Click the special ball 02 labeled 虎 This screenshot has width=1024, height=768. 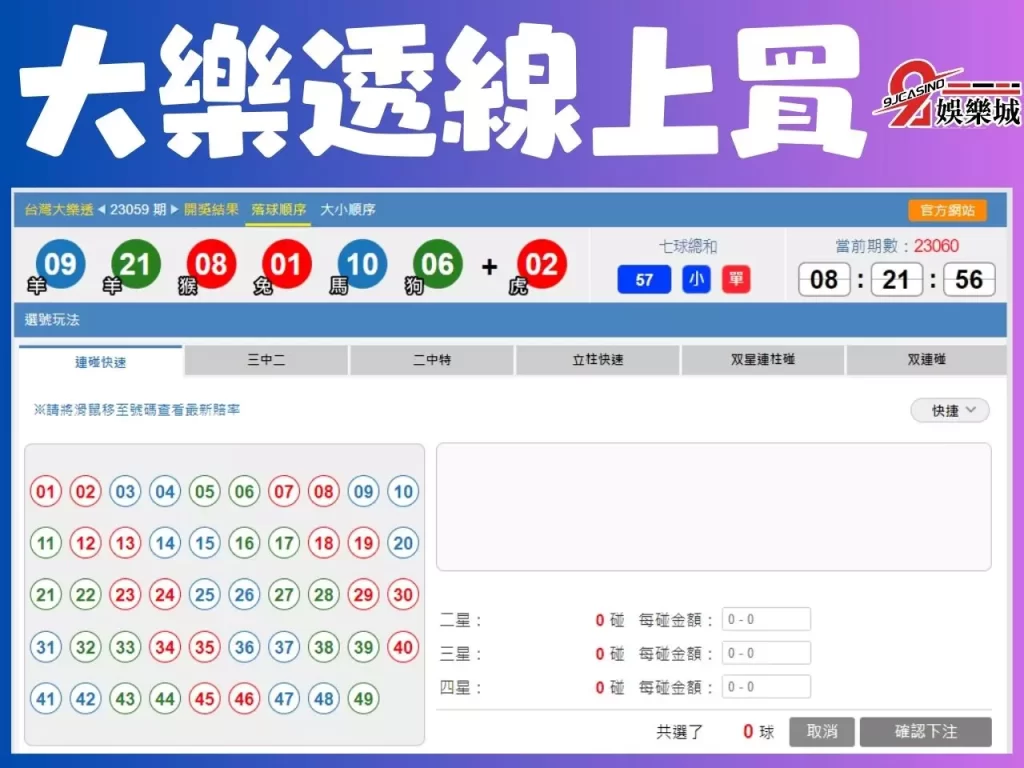[541, 265]
